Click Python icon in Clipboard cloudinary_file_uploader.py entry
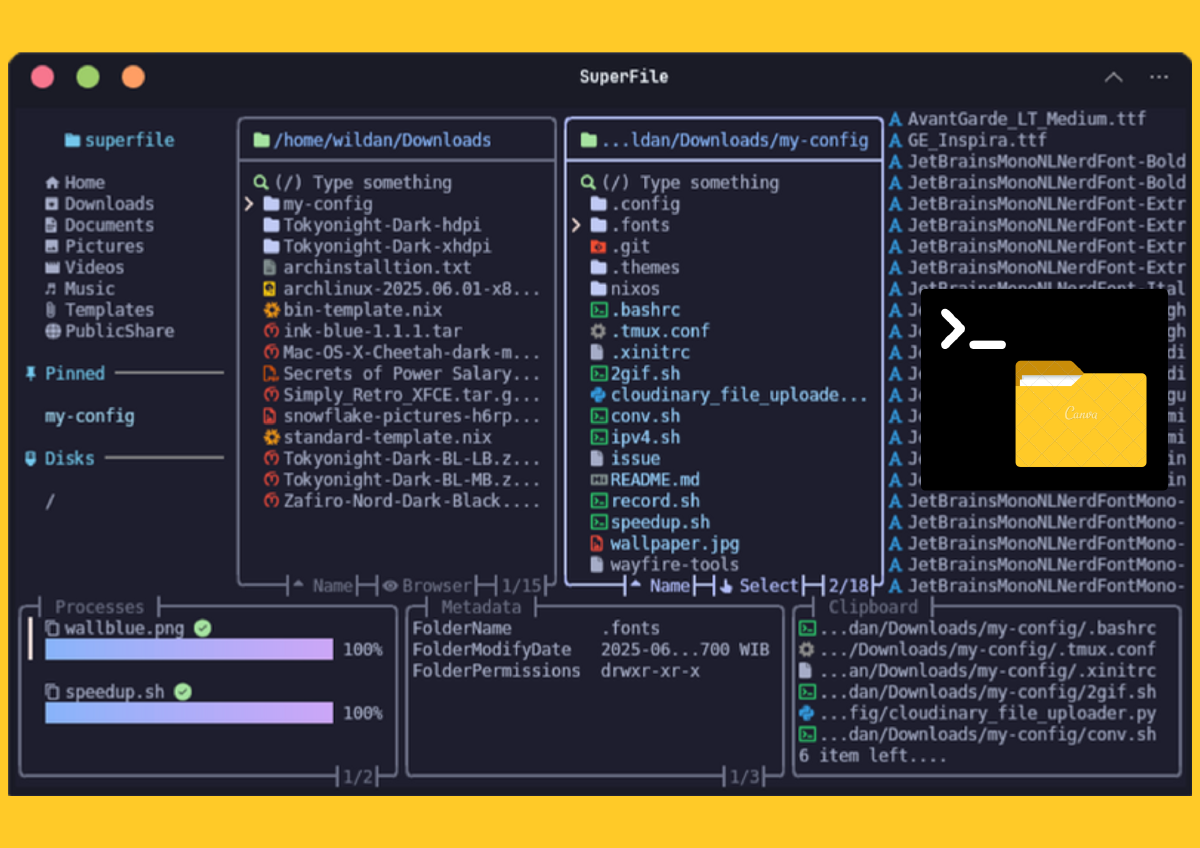The width and height of the screenshot is (1200, 848). coord(807,713)
